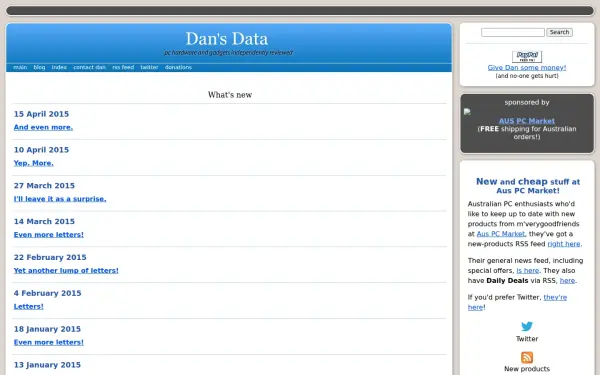
Task: Focus the search text field
Action: point(513,32)
